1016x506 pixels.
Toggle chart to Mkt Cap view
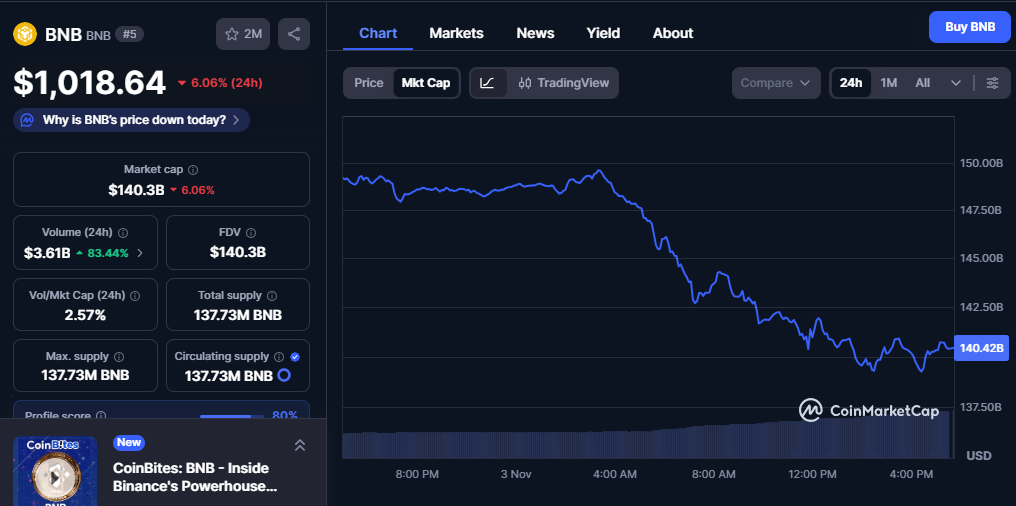click(426, 83)
